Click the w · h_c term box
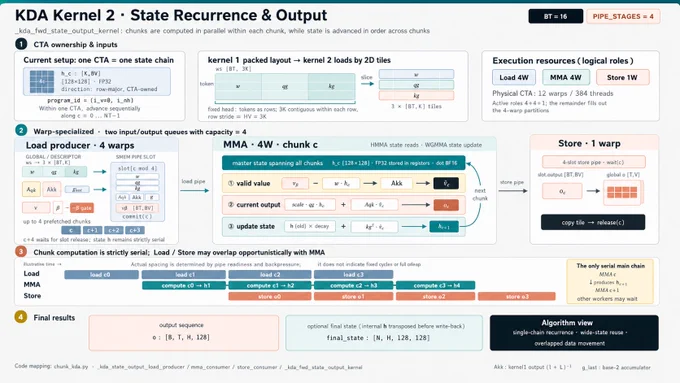Image resolution: width=680 pixels, height=383 pixels. pos(341,183)
